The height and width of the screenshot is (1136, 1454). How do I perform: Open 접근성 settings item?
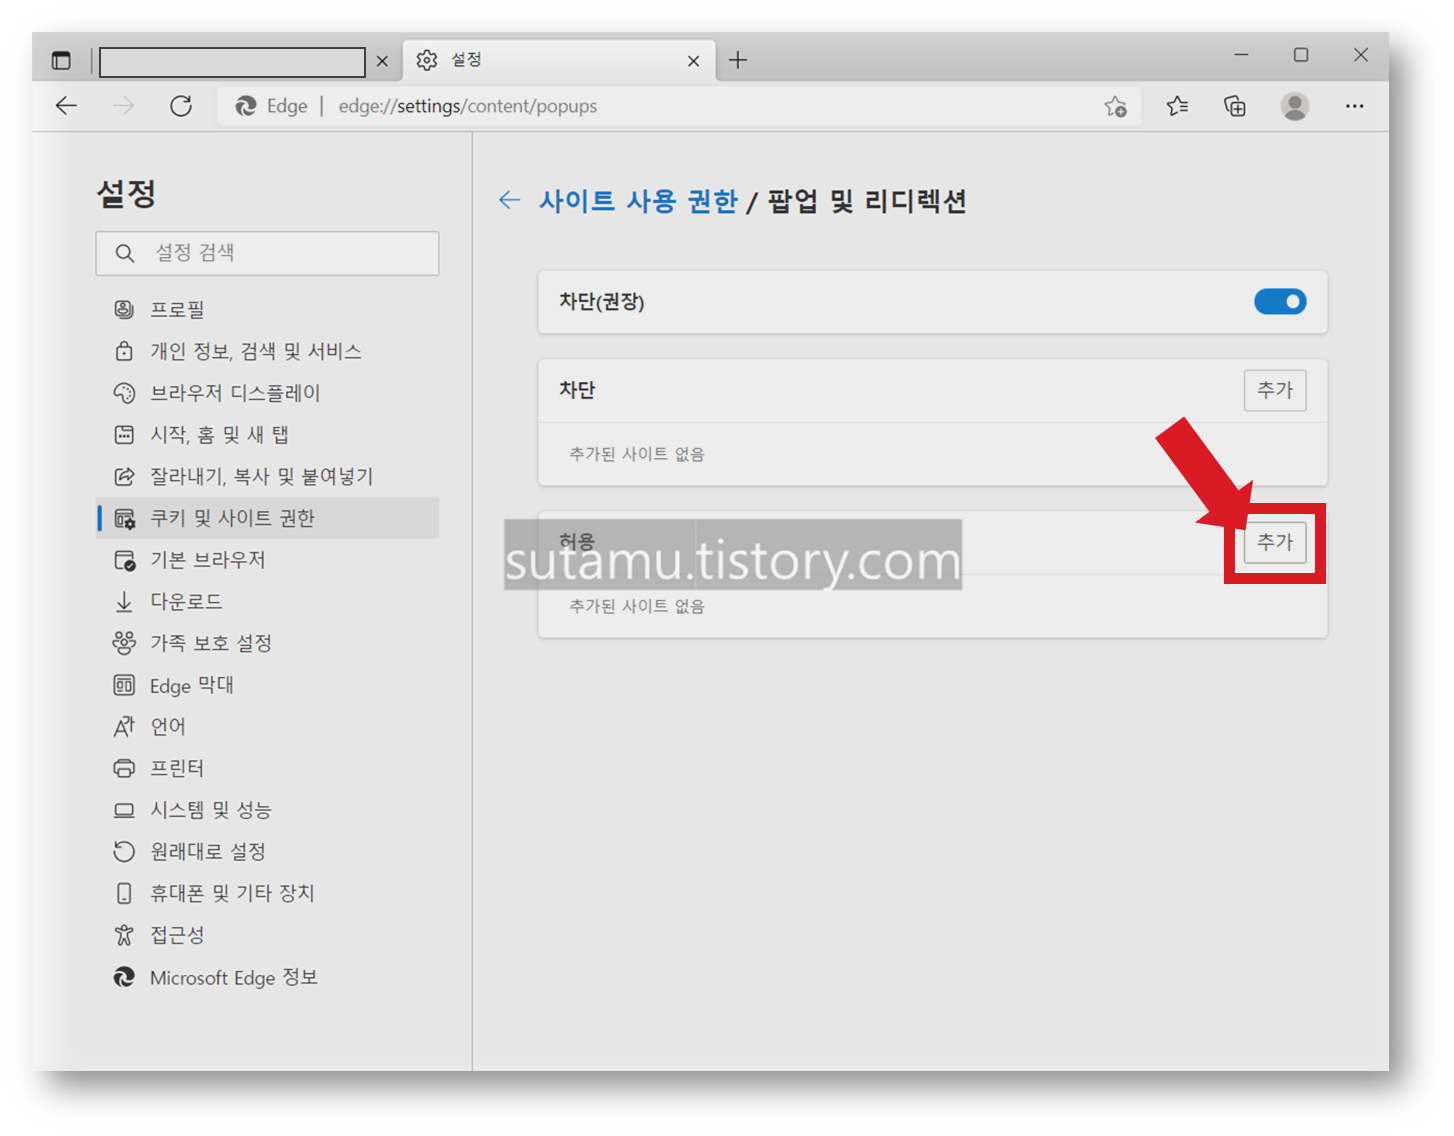267,935
